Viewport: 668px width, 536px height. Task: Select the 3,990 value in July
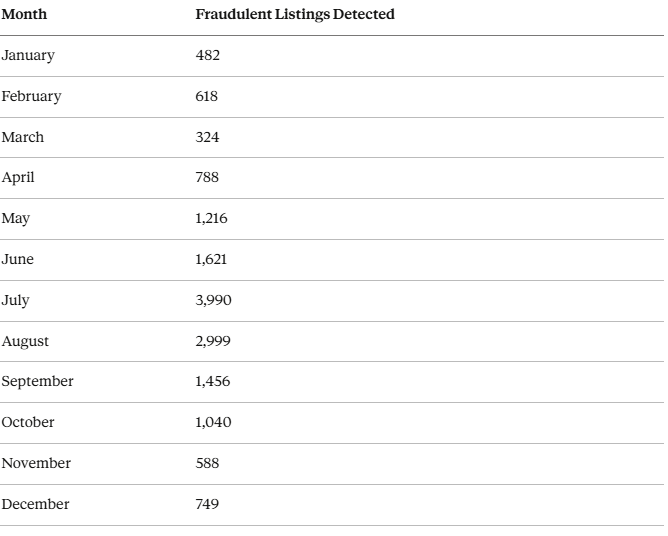pos(213,300)
